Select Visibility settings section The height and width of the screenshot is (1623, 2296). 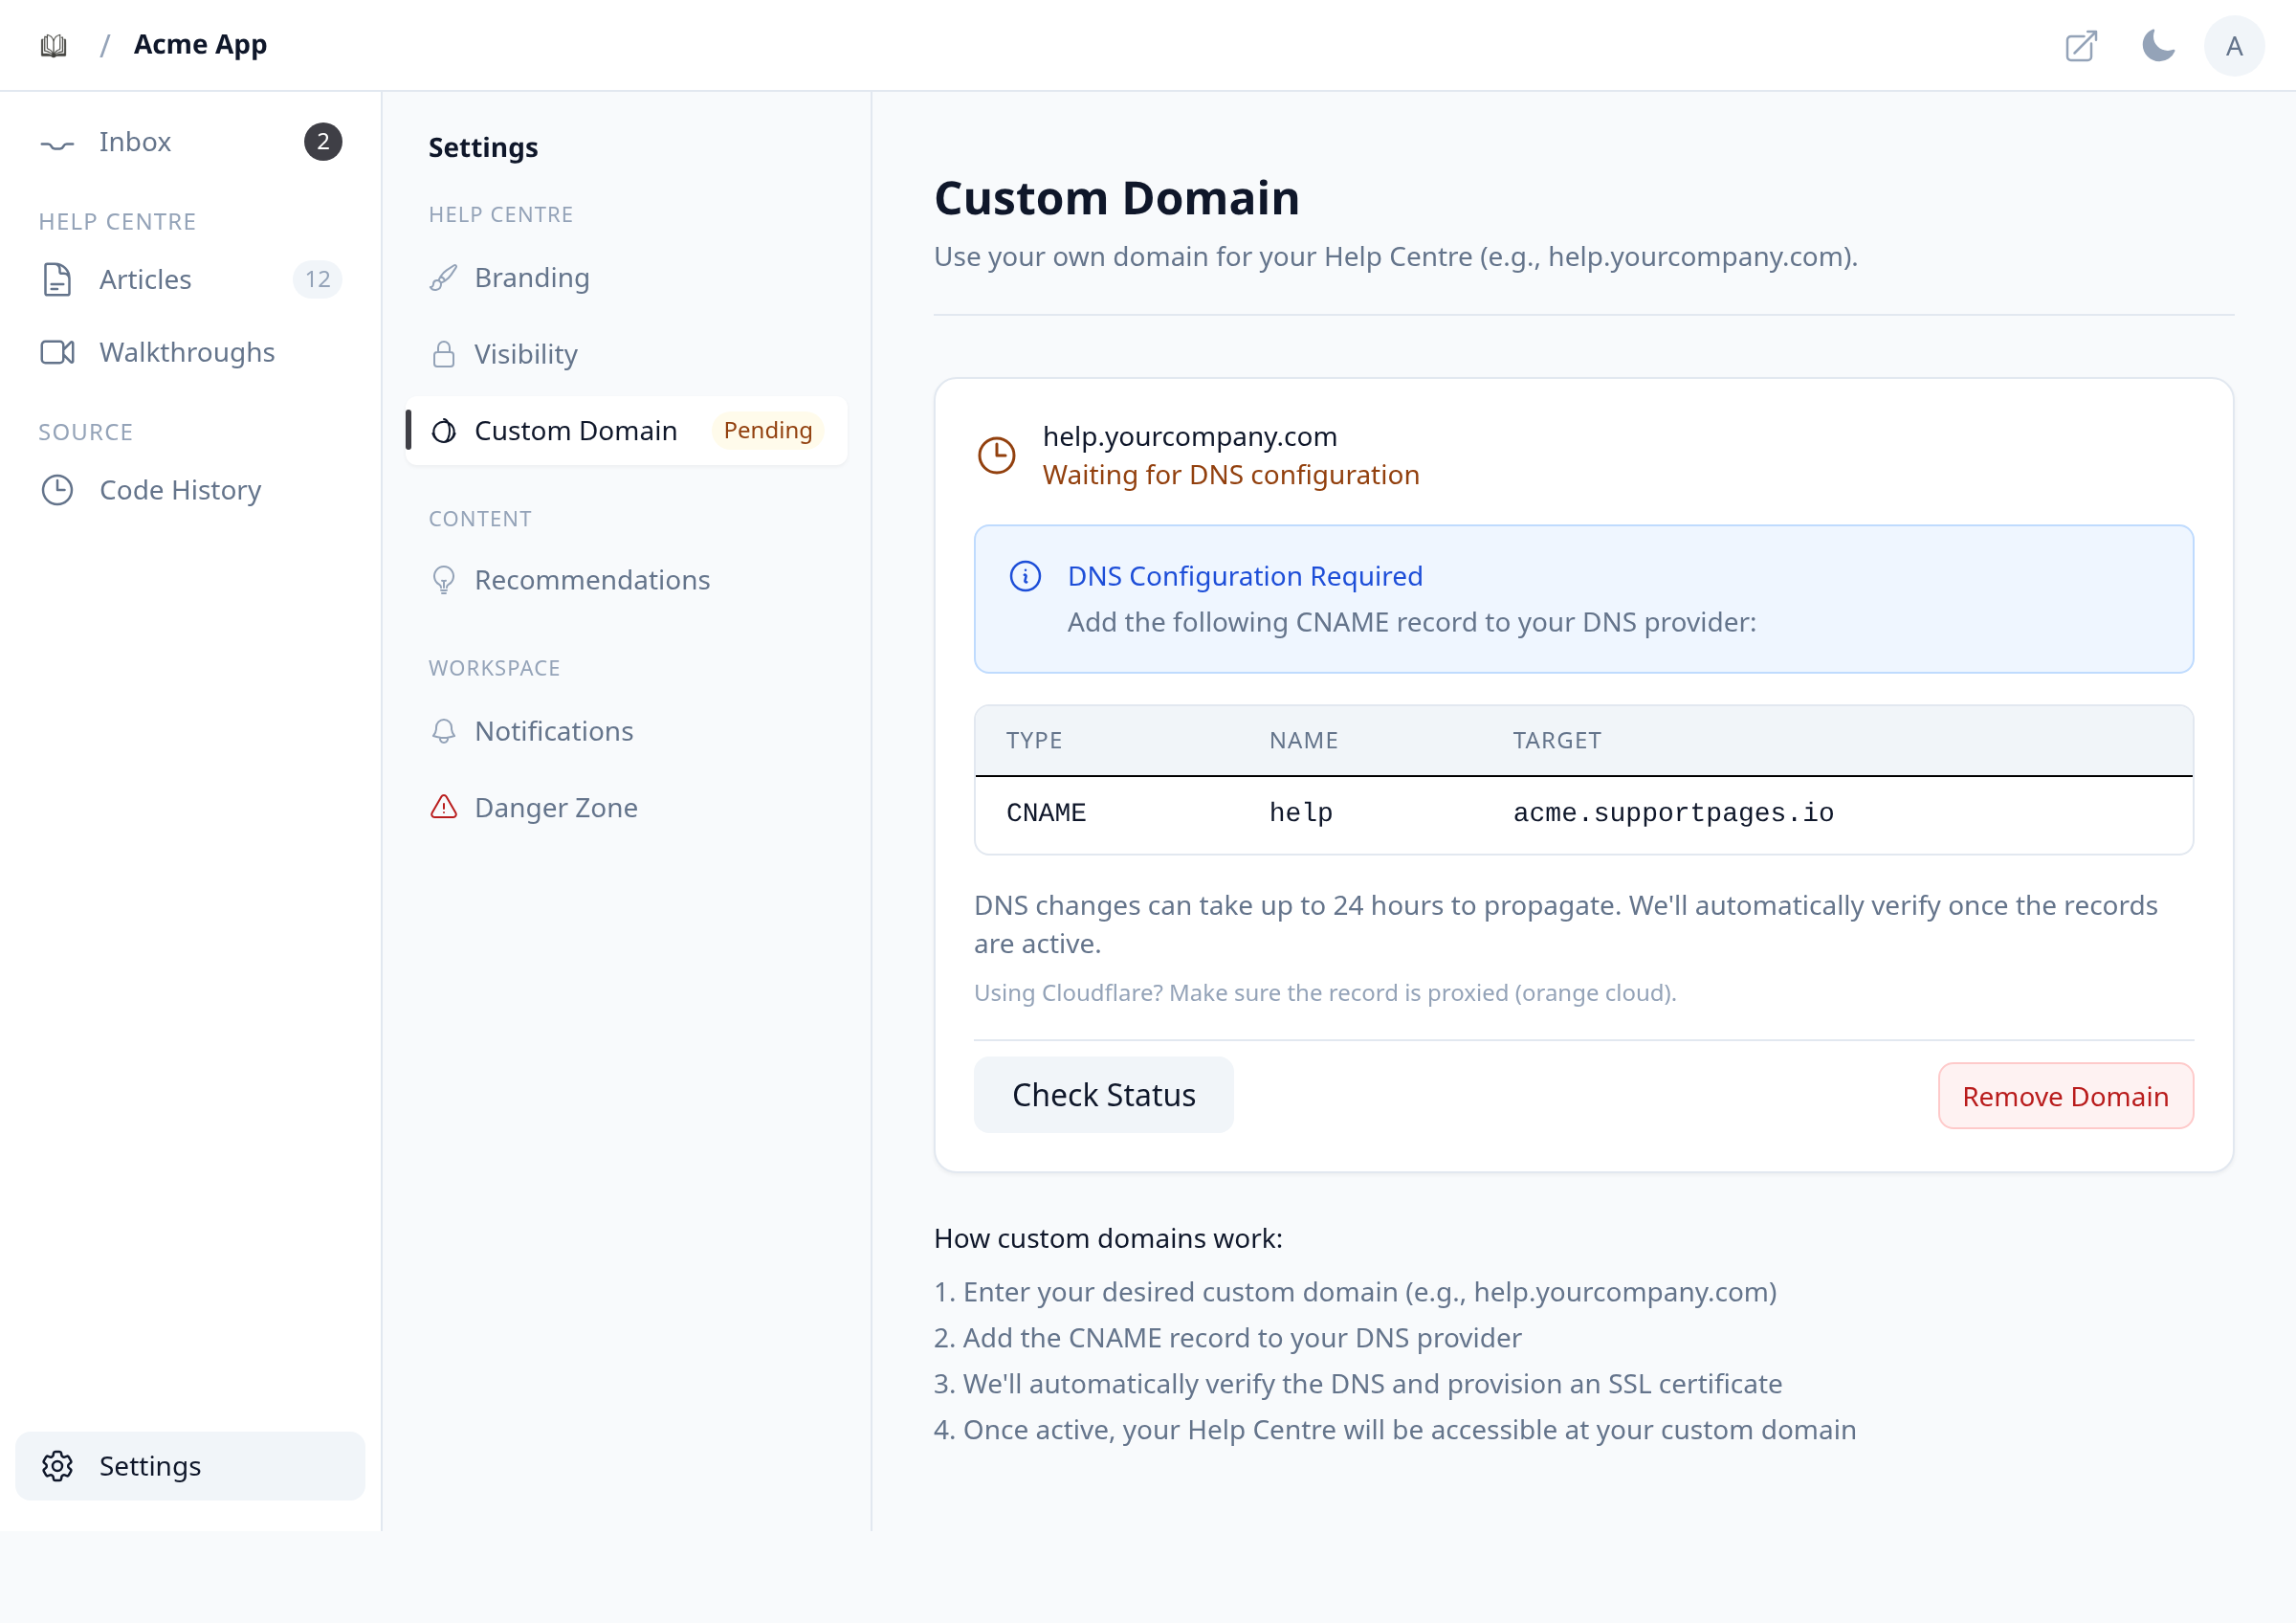pyautogui.click(x=627, y=354)
